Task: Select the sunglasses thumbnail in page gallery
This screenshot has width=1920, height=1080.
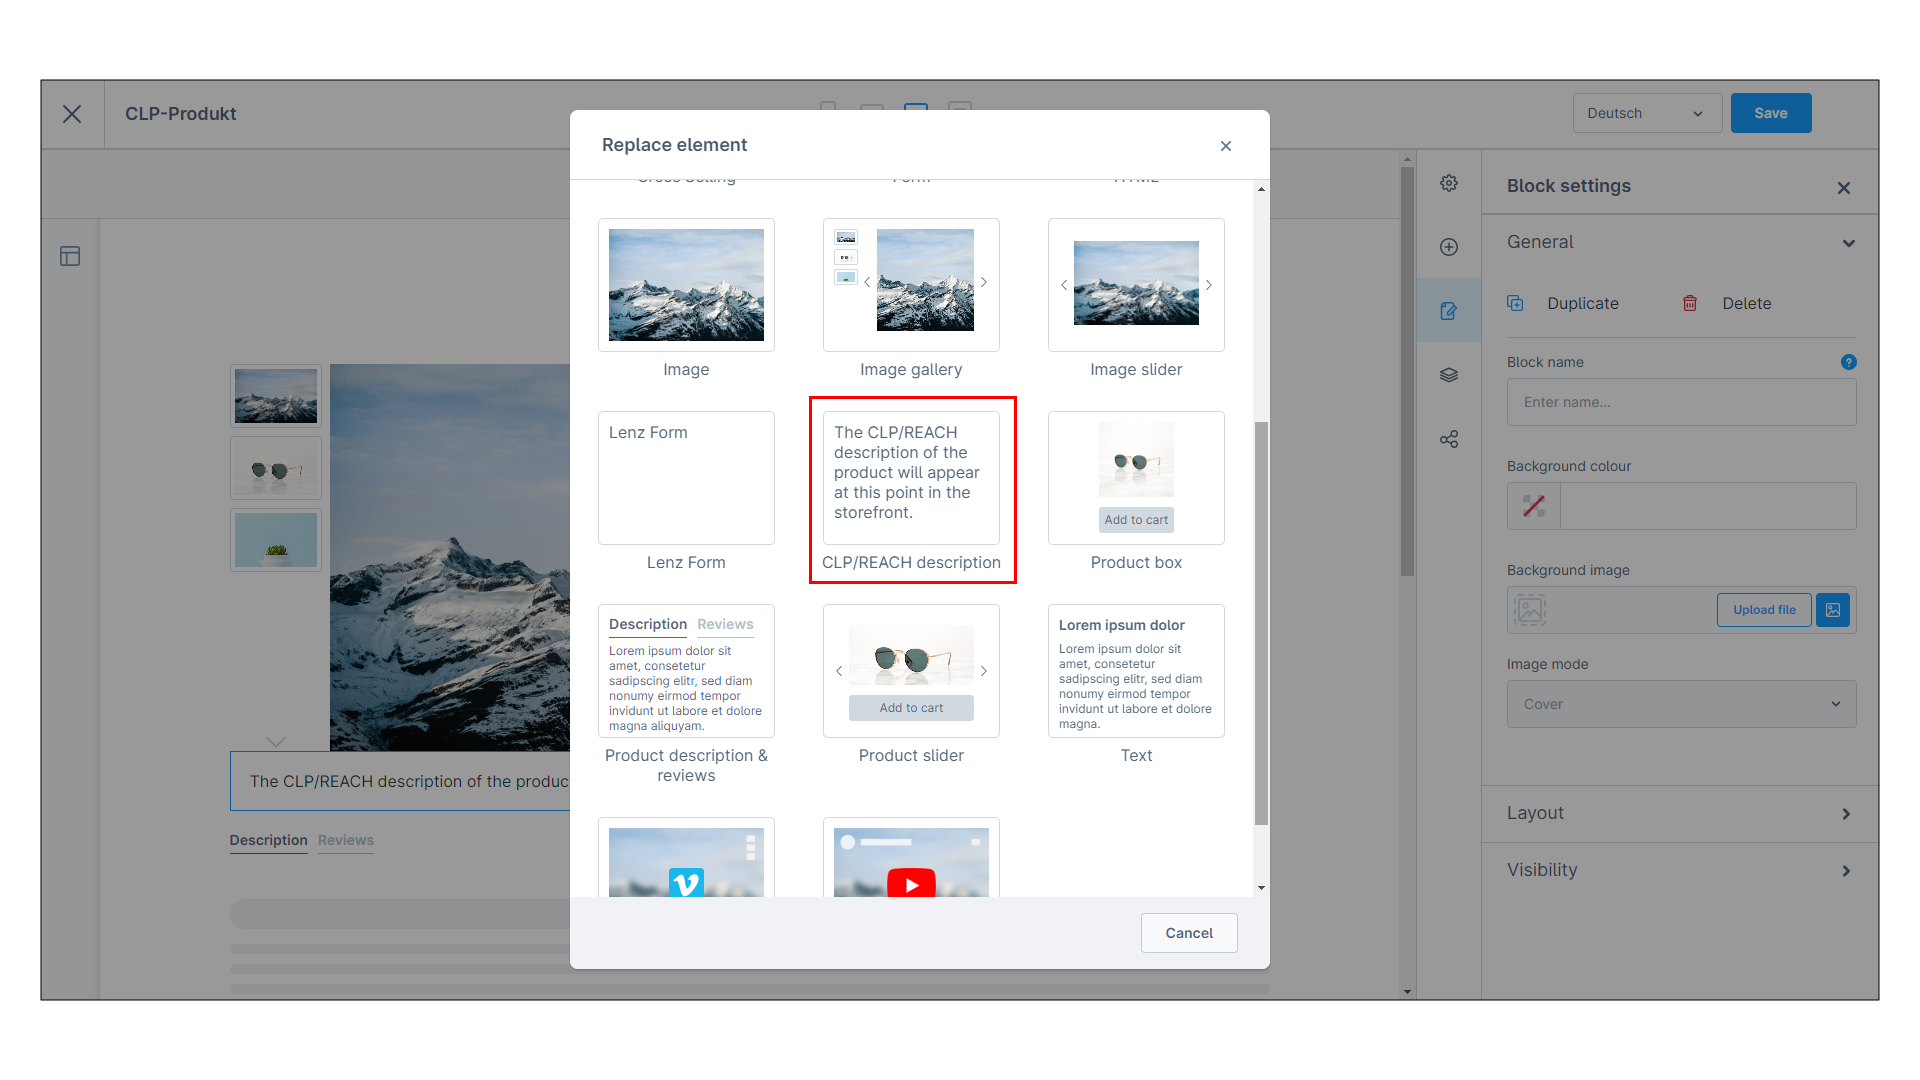Action: click(x=276, y=468)
